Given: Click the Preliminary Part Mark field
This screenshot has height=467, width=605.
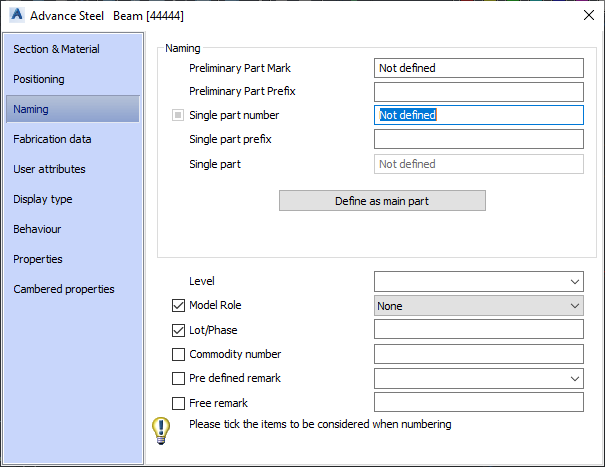Looking at the screenshot, I should (x=478, y=68).
